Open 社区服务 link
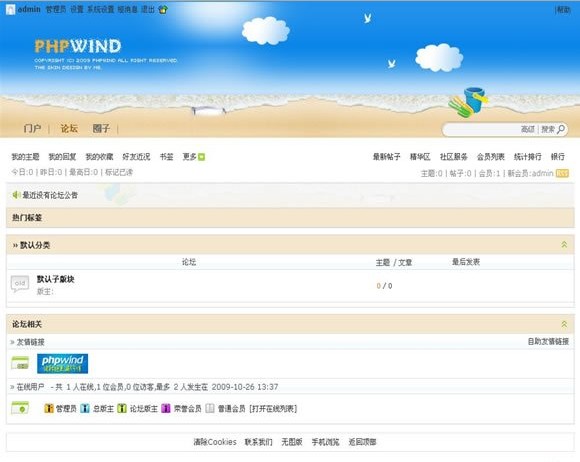The image size is (580, 462). 453,157
